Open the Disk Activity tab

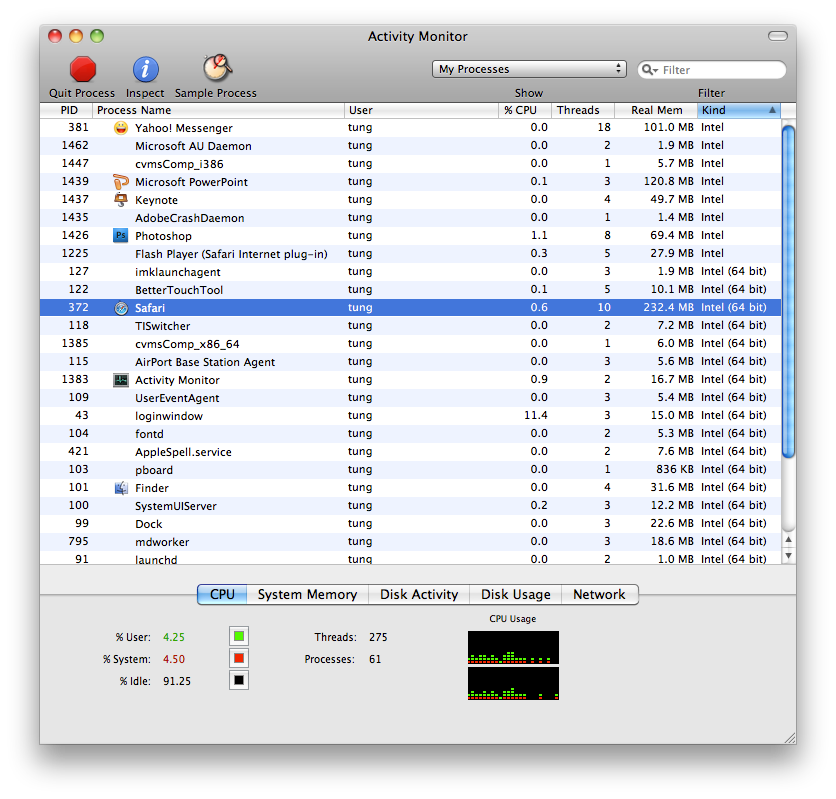pos(419,594)
